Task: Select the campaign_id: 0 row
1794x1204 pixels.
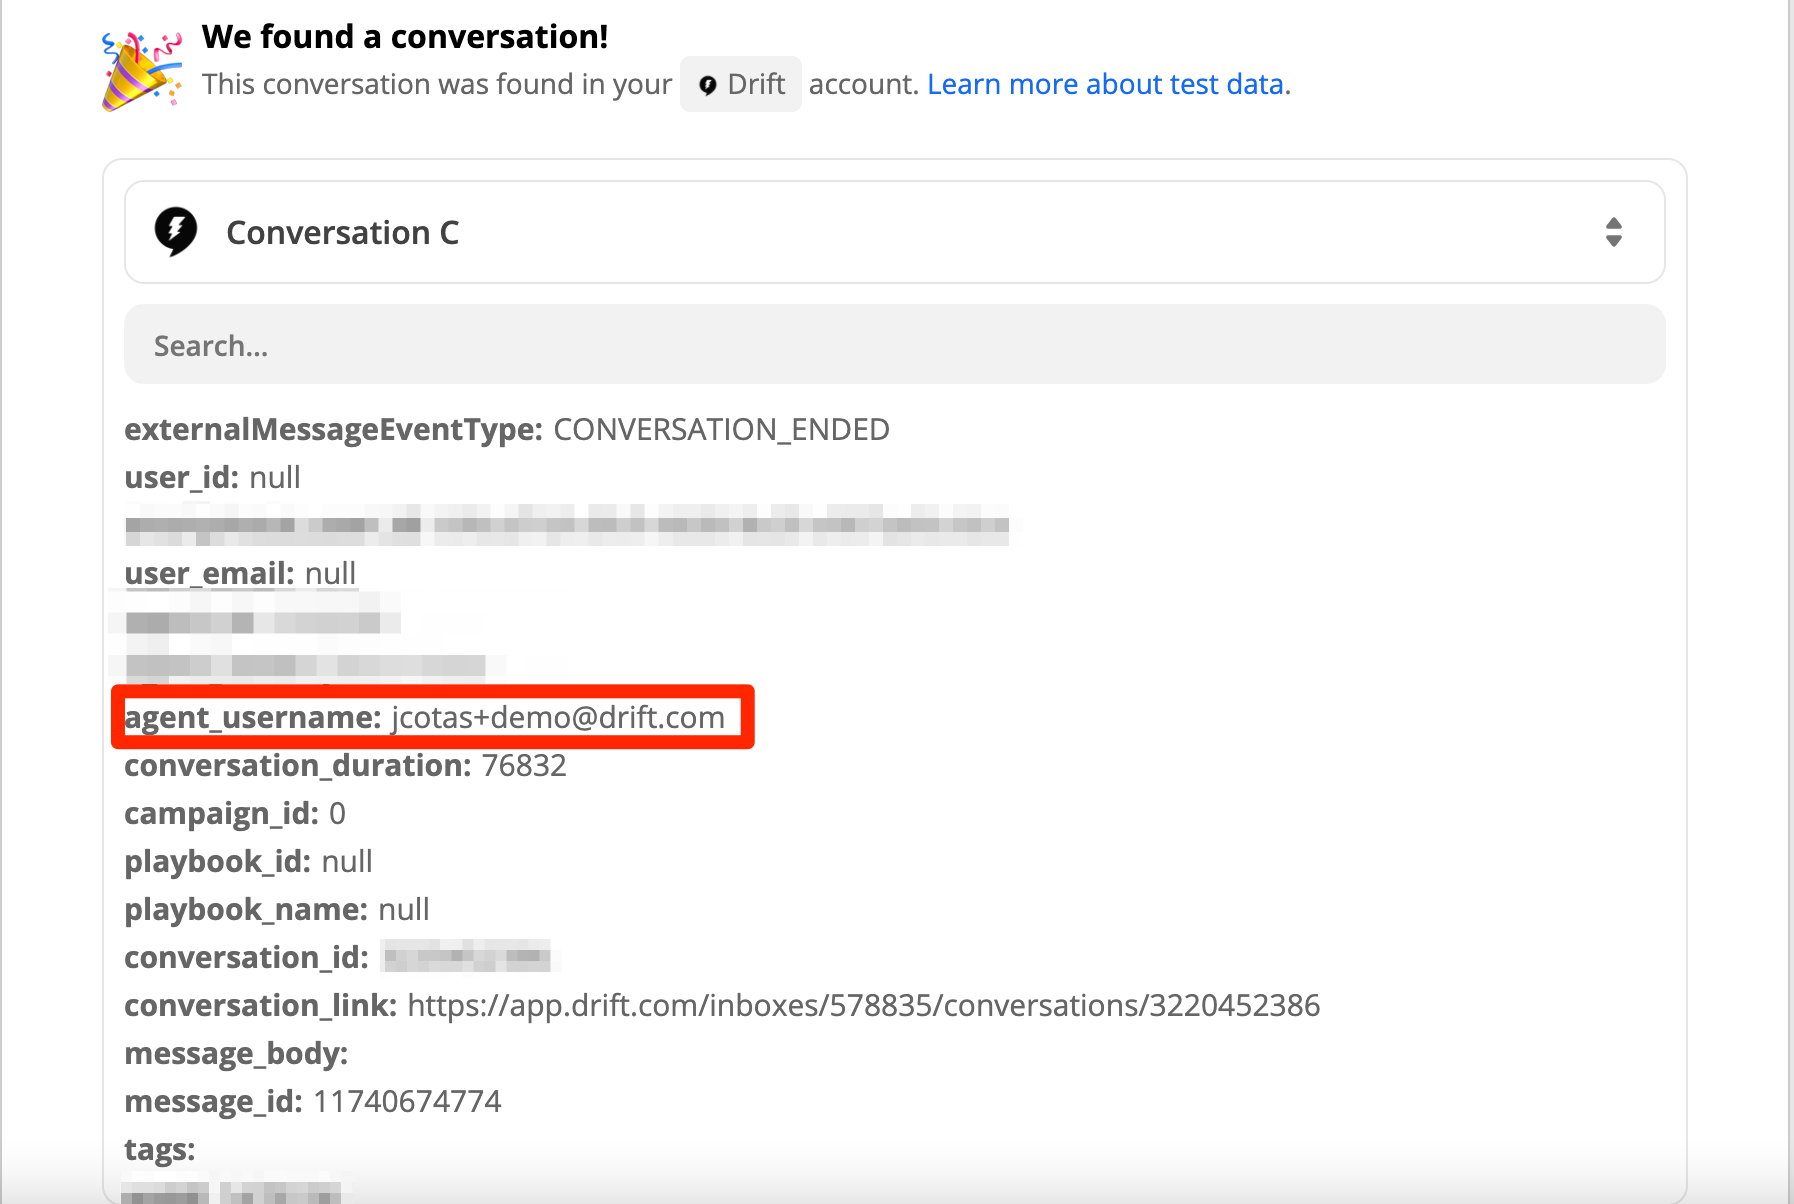Action: pyautogui.click(x=235, y=813)
